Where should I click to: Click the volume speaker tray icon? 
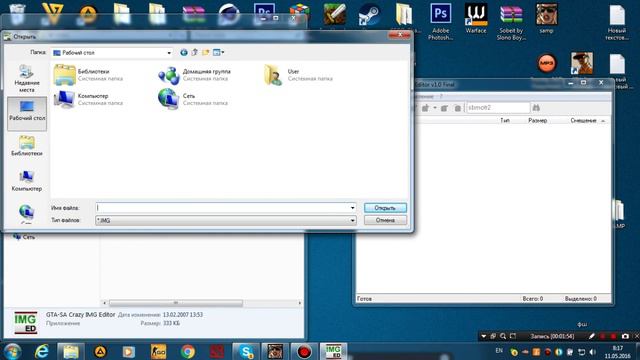pos(593,351)
